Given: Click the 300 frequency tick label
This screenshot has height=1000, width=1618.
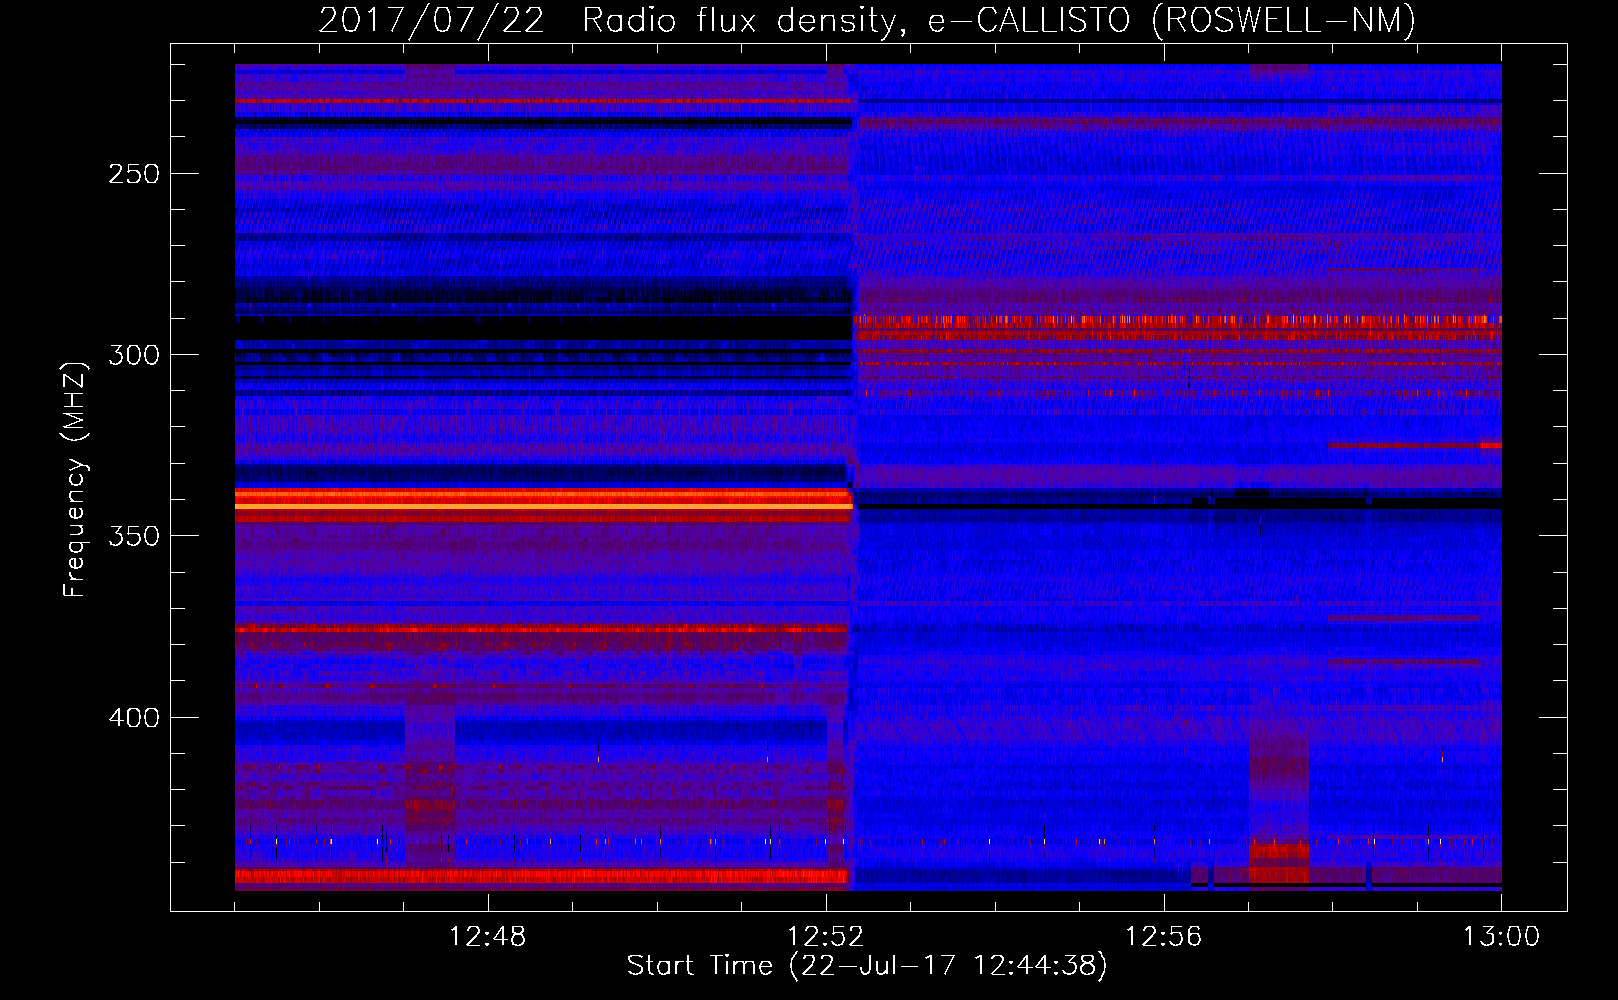Looking at the screenshot, I should click(x=134, y=355).
